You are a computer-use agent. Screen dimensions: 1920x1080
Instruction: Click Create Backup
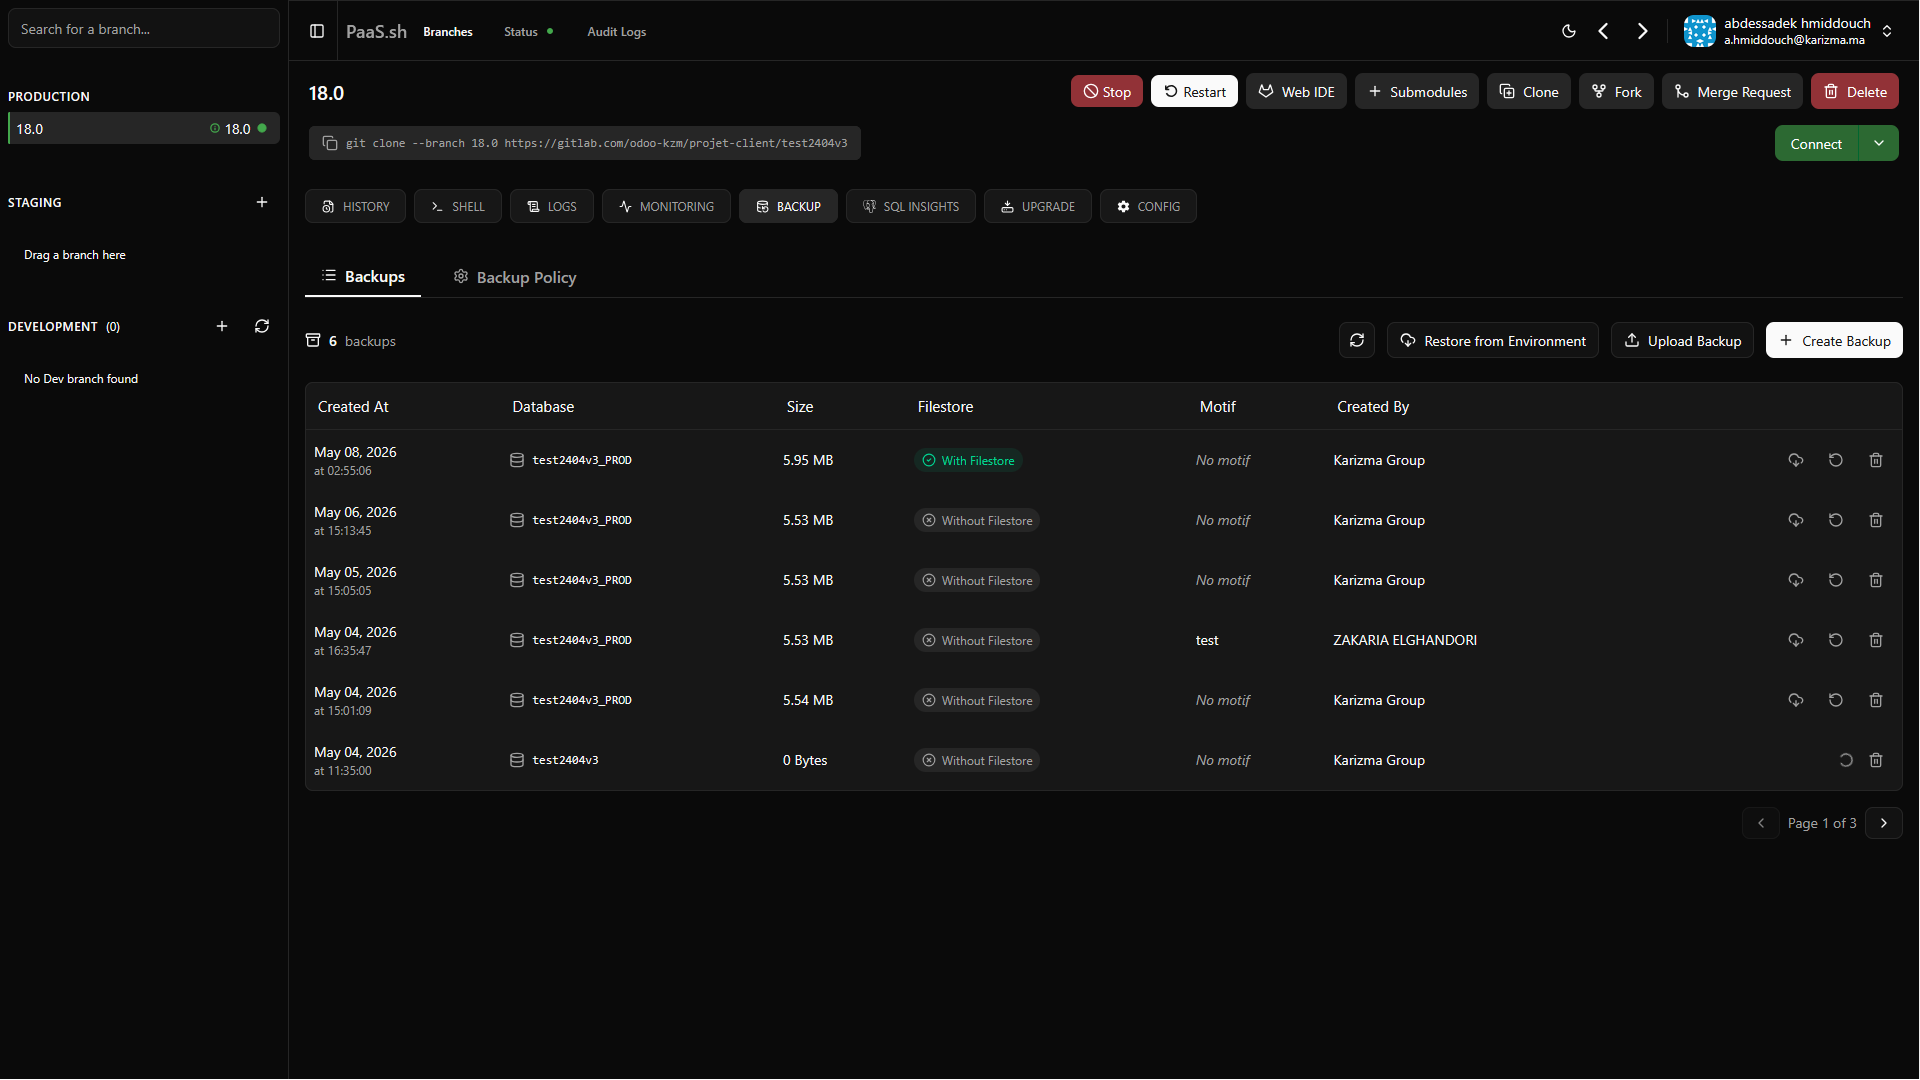pyautogui.click(x=1835, y=340)
